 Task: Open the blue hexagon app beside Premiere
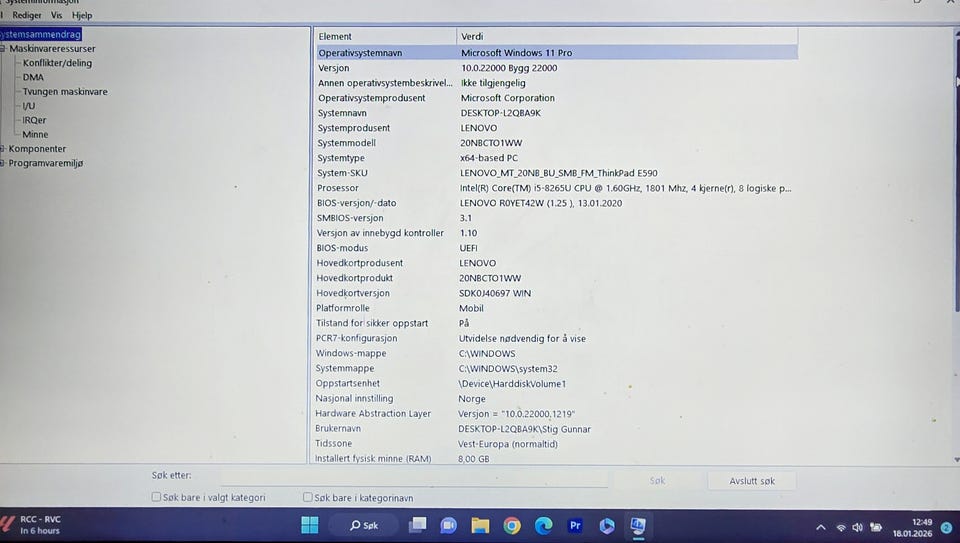click(x=606, y=525)
